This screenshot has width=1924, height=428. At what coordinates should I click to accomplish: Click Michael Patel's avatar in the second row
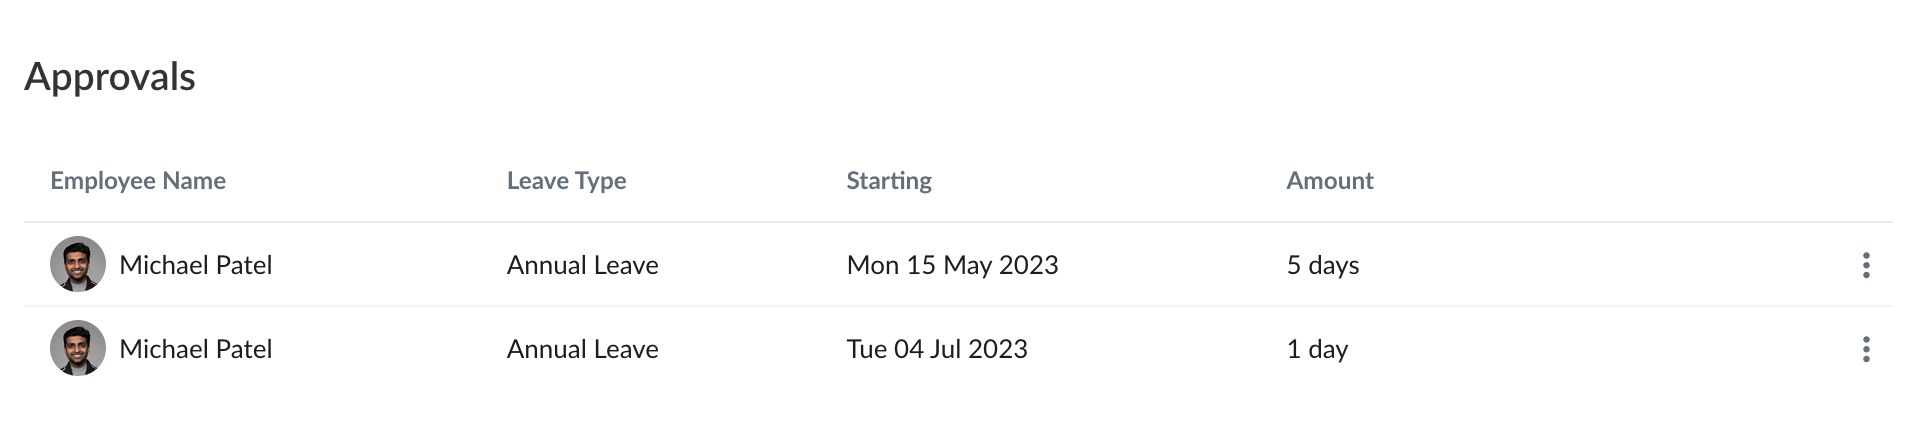click(x=78, y=348)
